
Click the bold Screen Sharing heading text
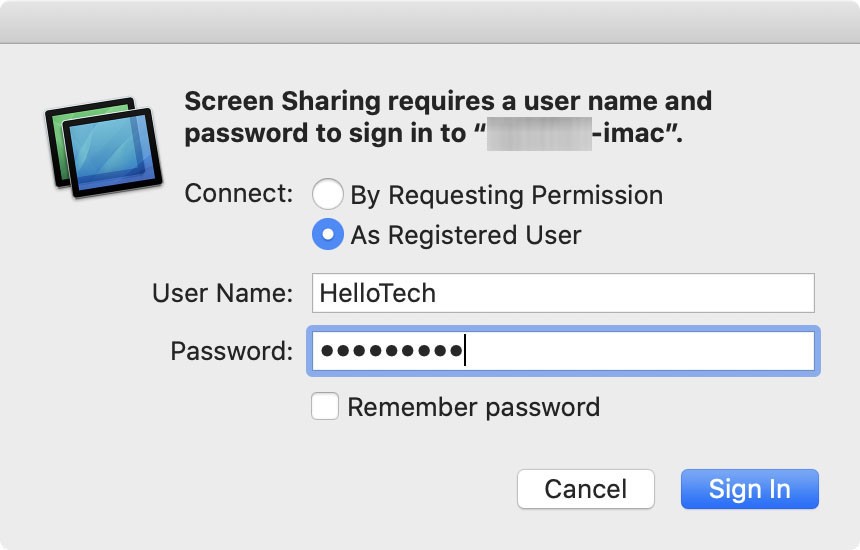pyautogui.click(x=448, y=102)
